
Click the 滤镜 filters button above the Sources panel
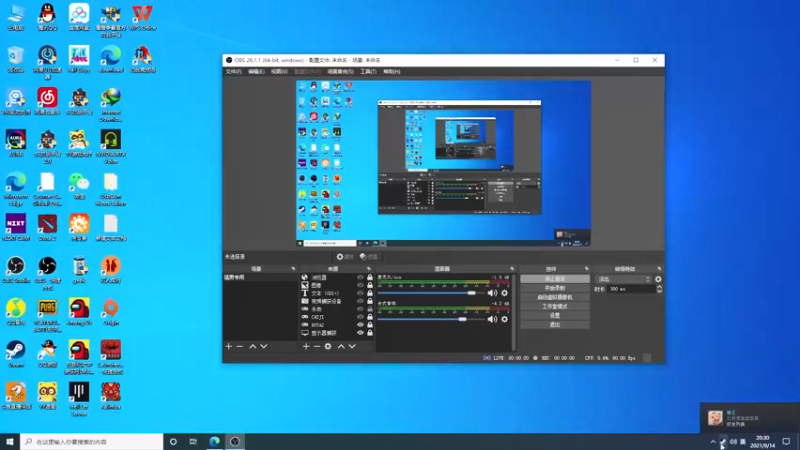click(x=369, y=257)
